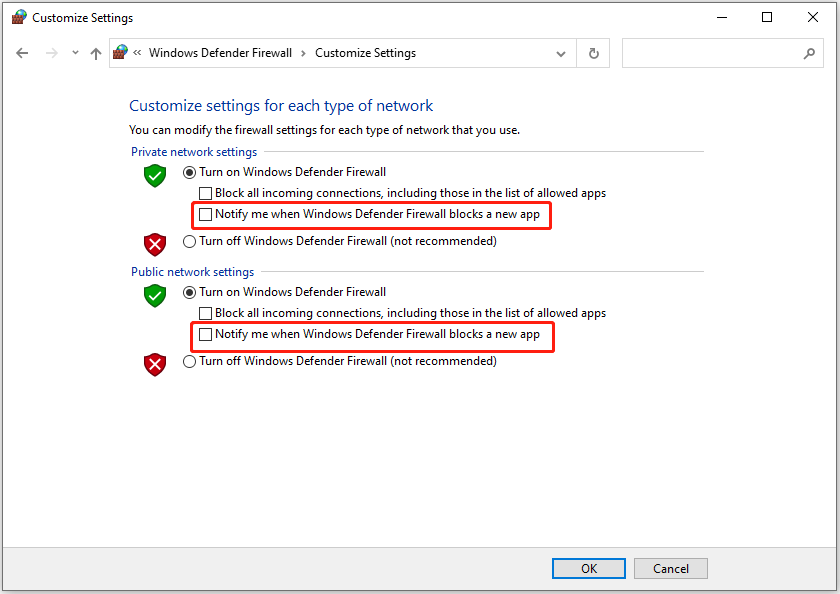
Task: Focus the Control Panel search box
Action: click(x=723, y=53)
